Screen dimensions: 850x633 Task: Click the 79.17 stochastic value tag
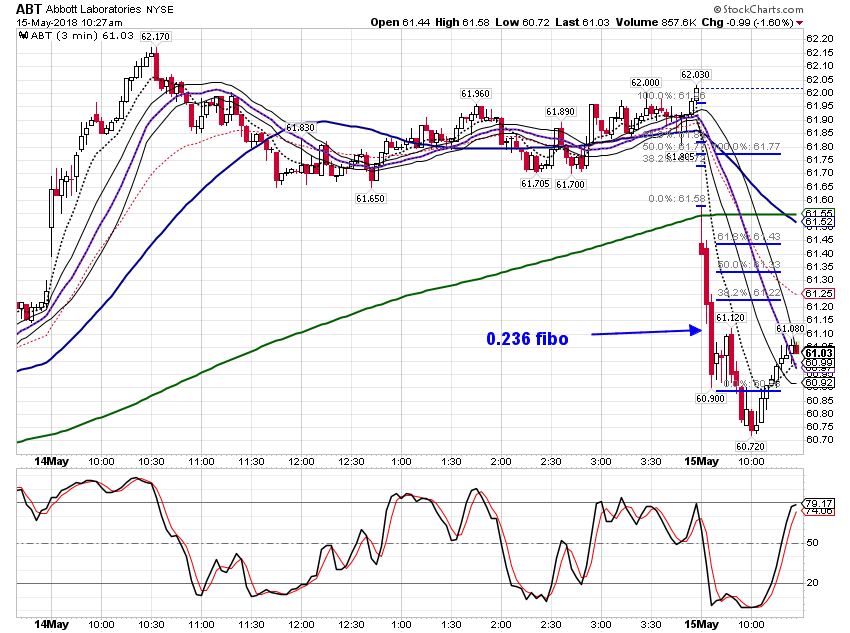click(x=819, y=503)
